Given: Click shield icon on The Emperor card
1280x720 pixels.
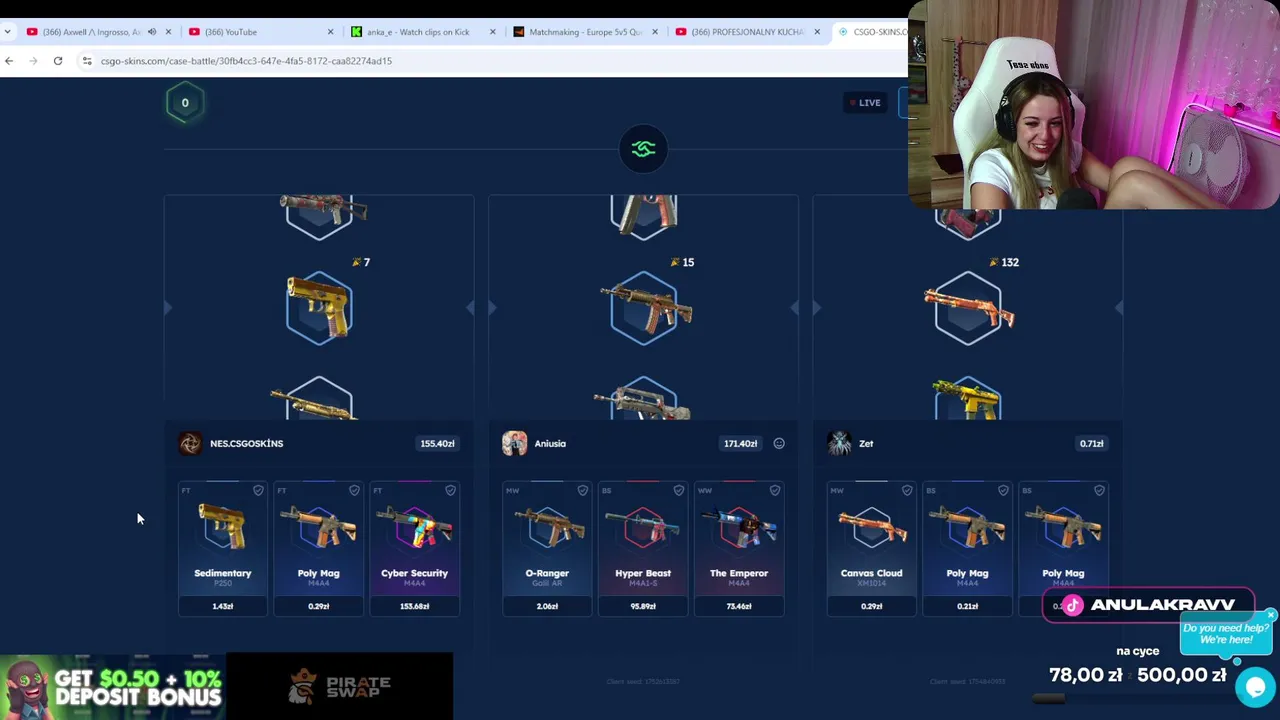Looking at the screenshot, I should coord(774,490).
